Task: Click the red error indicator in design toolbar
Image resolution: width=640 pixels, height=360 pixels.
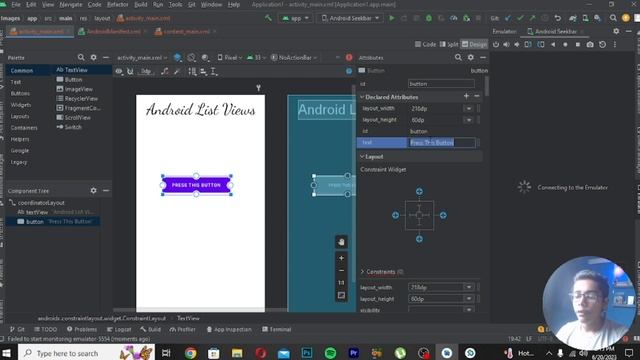Action: 349,58
